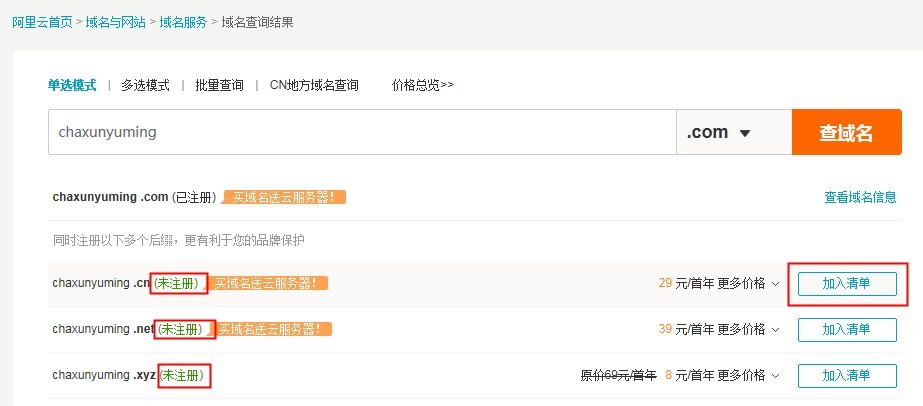Open the 域名服务 breadcrumb link
Viewport: 923px width, 406px height.
183,21
